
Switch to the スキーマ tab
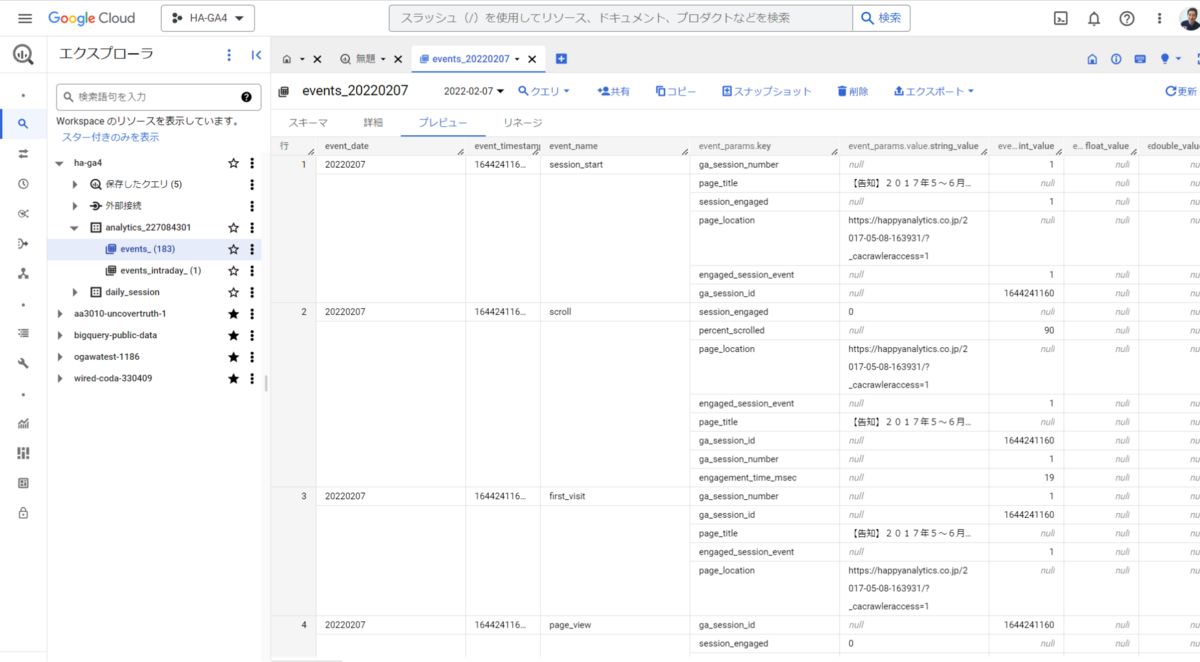(308, 123)
